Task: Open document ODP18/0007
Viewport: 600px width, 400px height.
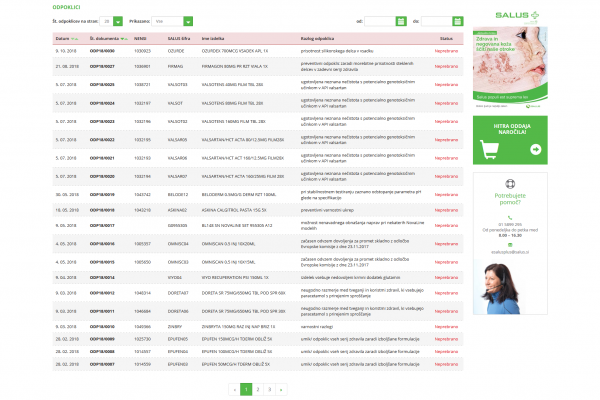Action: 102,364
